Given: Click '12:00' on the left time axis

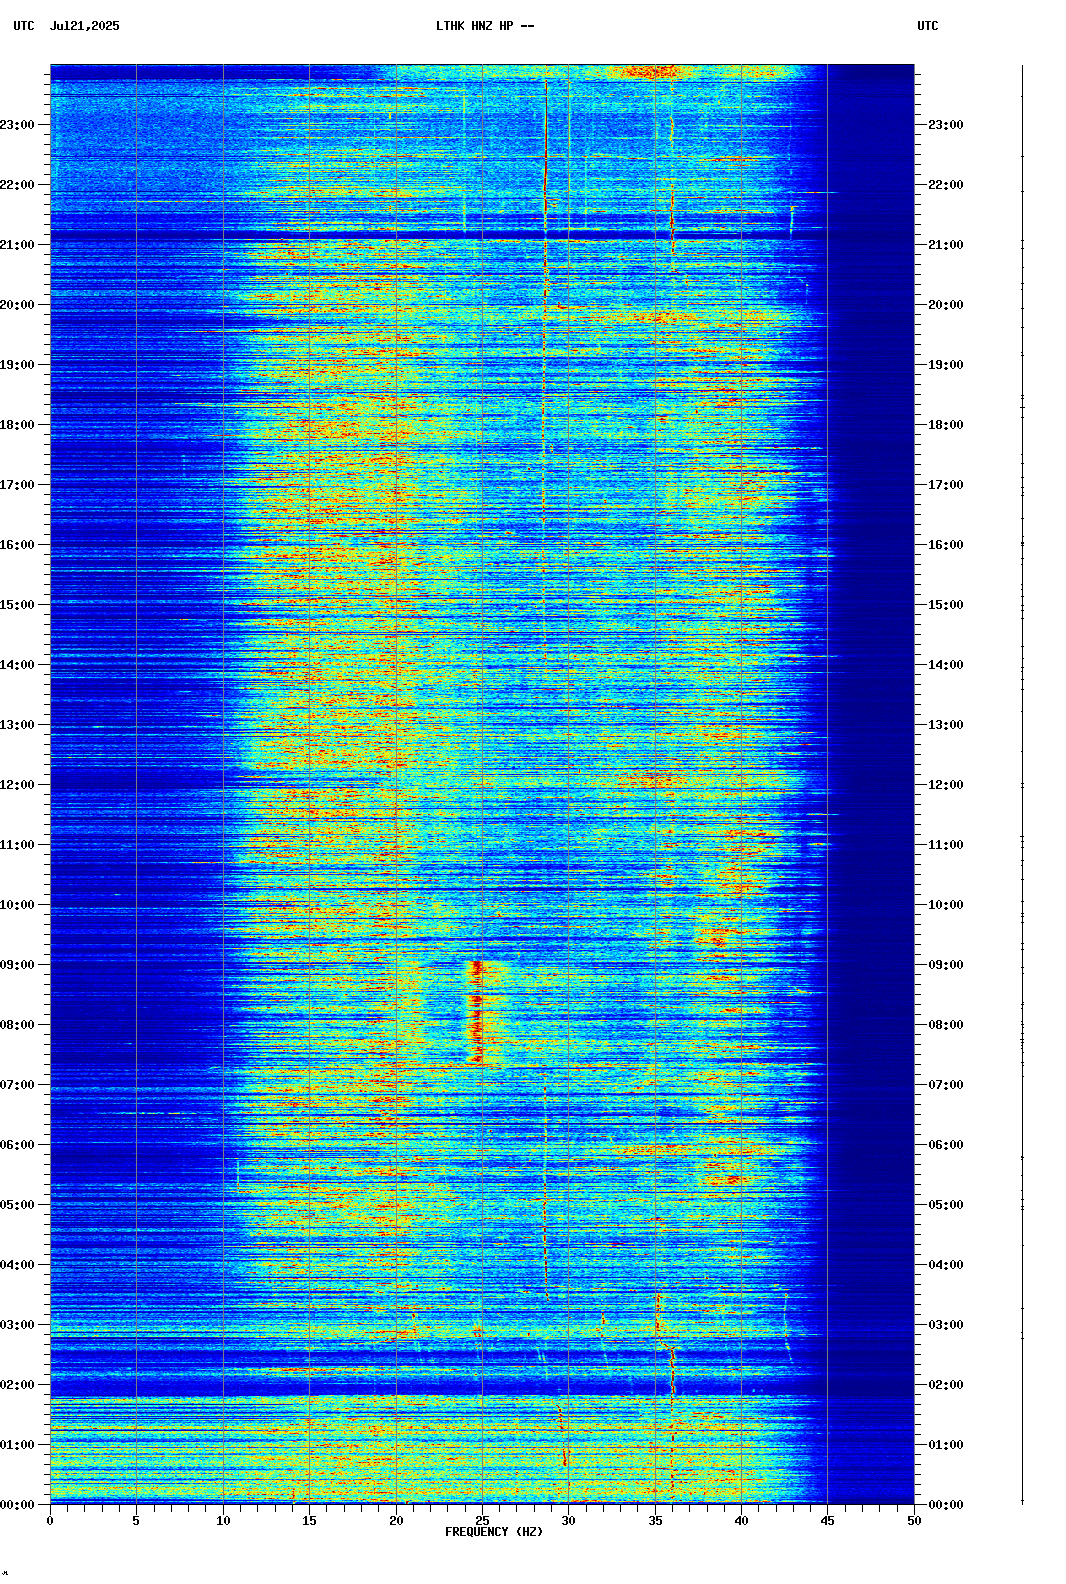Looking at the screenshot, I should [17, 785].
